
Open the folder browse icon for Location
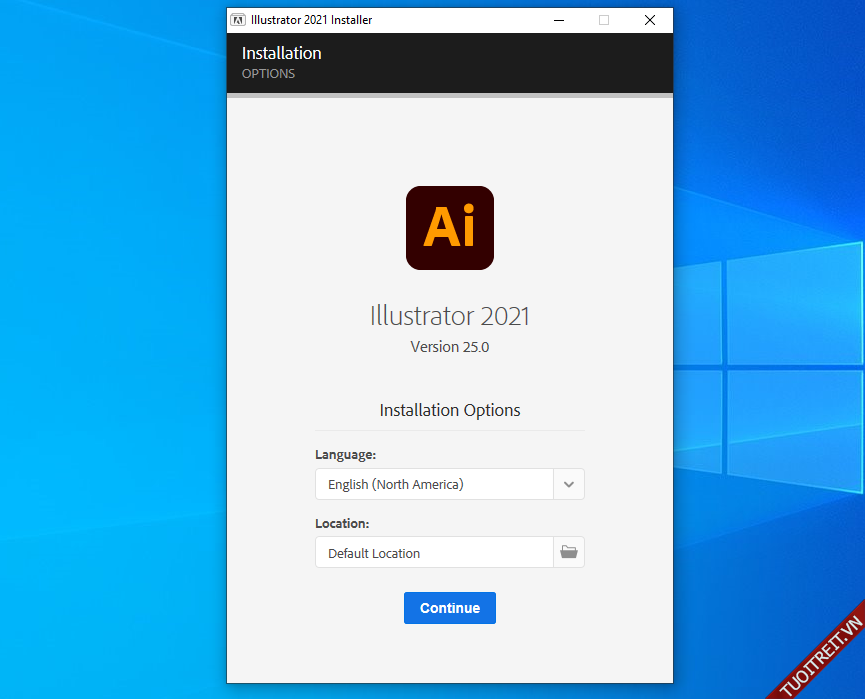569,552
